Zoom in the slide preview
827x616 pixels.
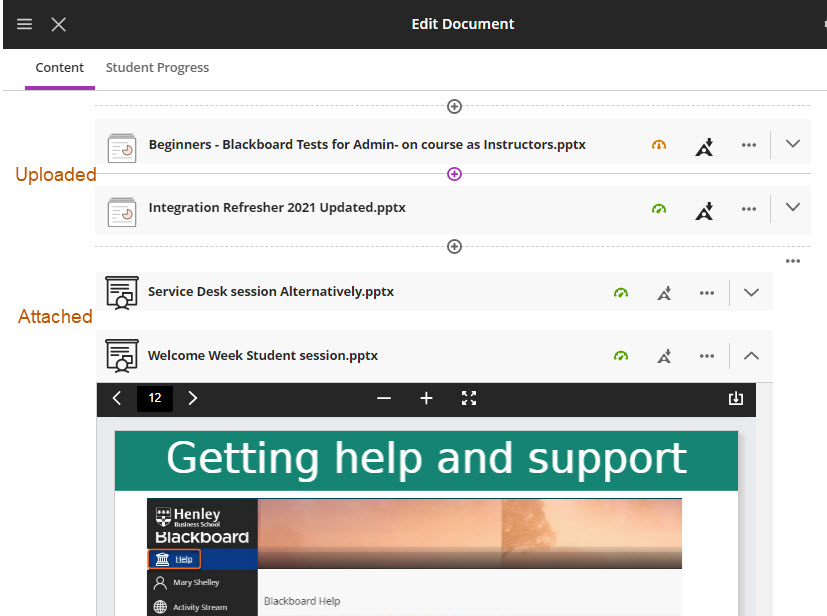[426, 398]
